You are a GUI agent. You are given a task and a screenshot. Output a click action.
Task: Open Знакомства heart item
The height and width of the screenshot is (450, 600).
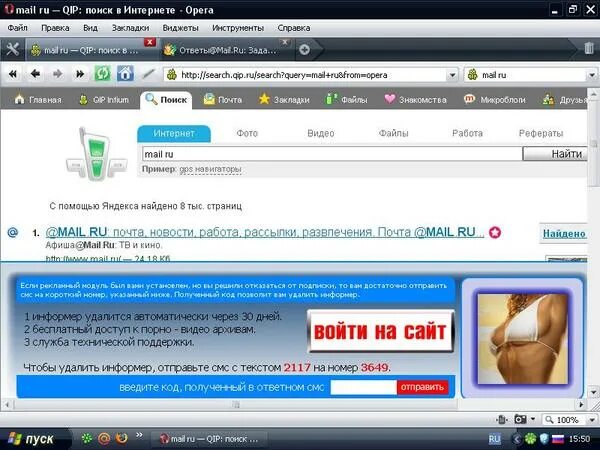[x=415, y=100]
